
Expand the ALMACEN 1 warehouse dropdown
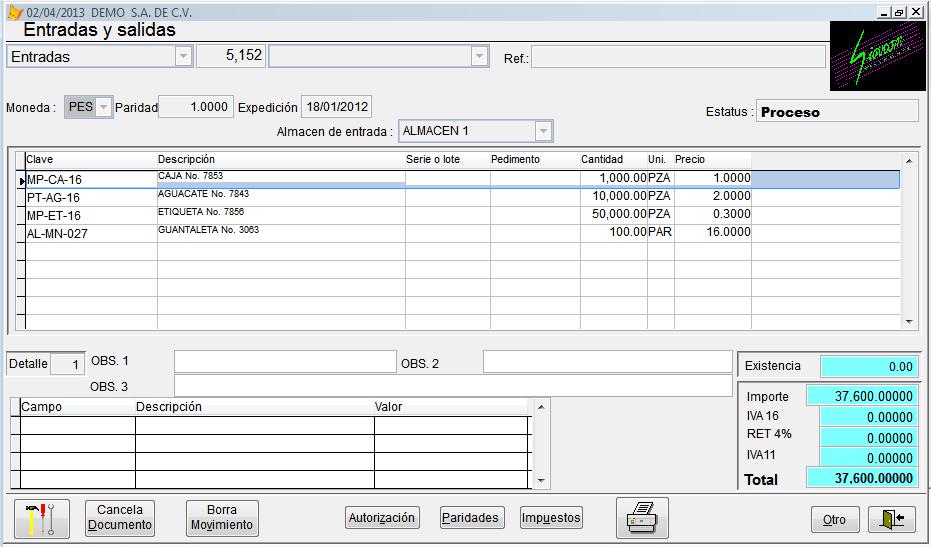(x=543, y=131)
